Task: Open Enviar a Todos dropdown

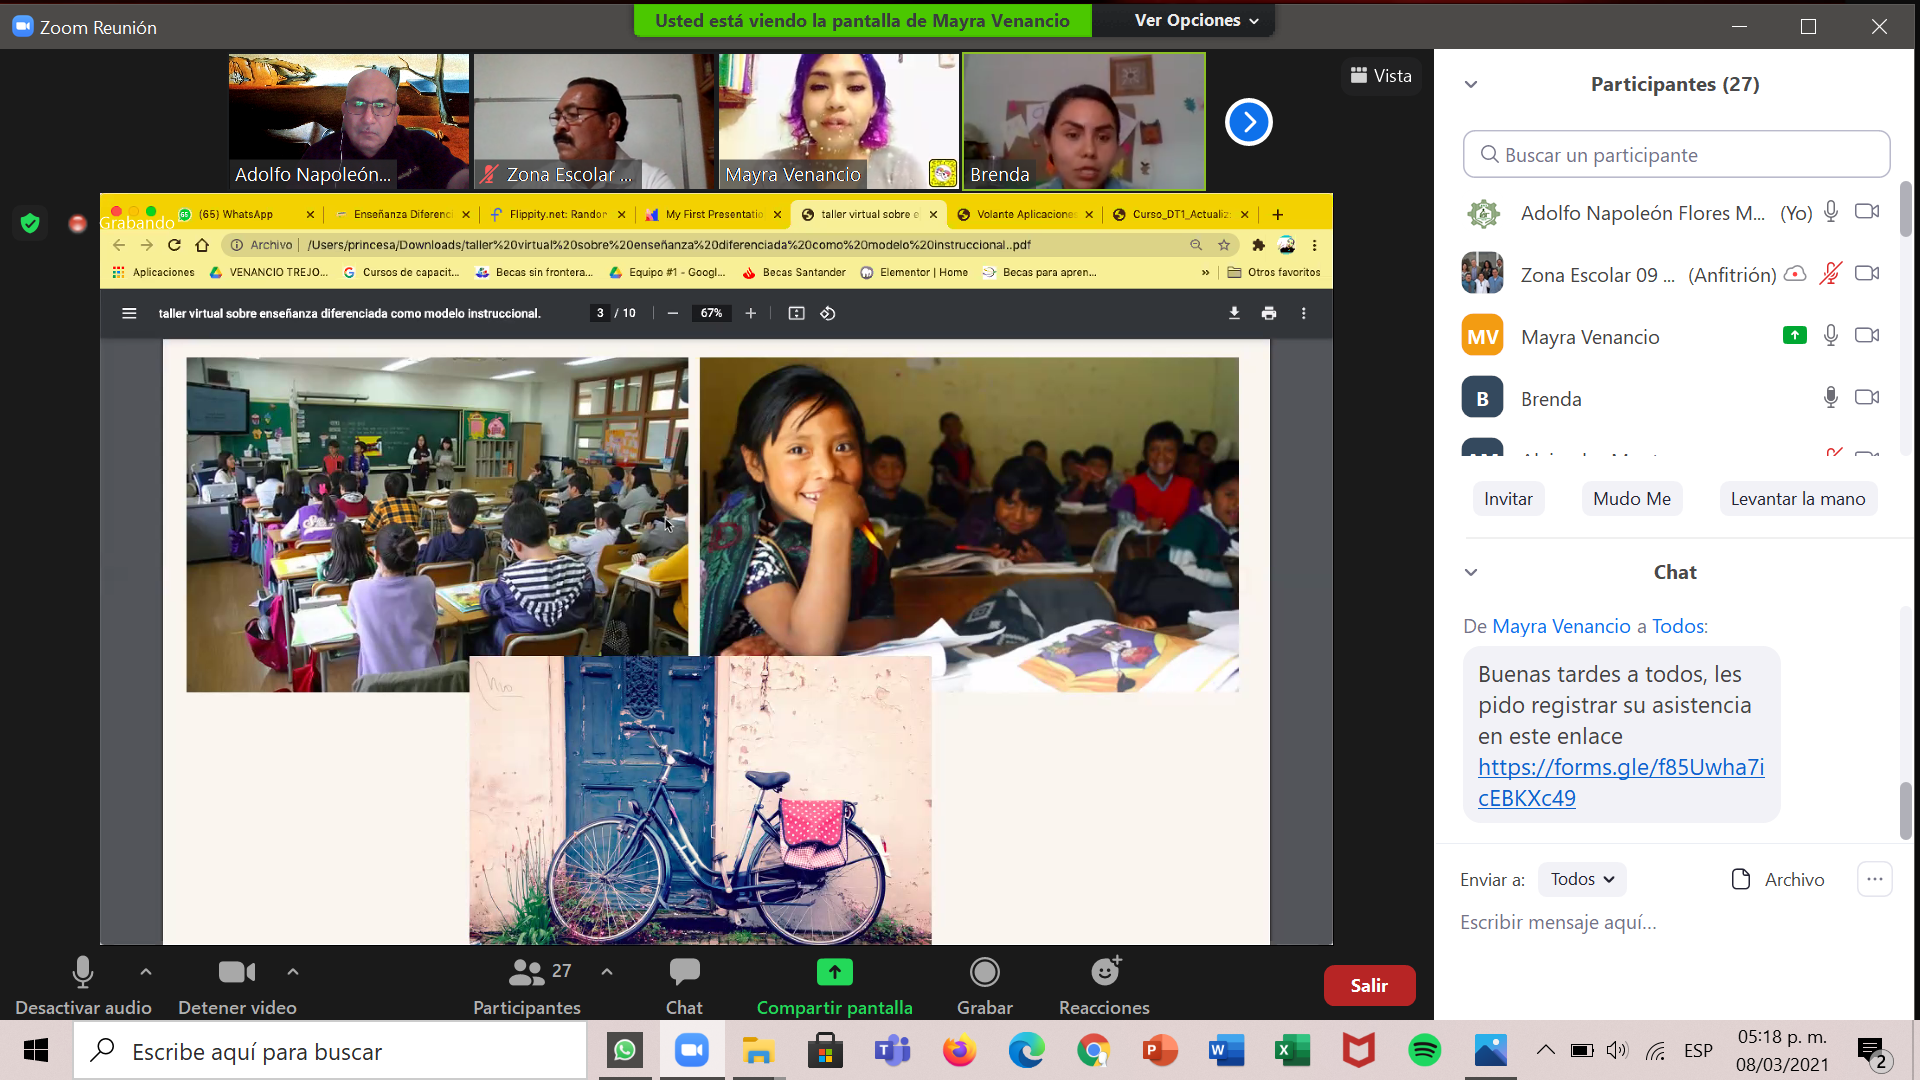Action: [x=1582, y=879]
